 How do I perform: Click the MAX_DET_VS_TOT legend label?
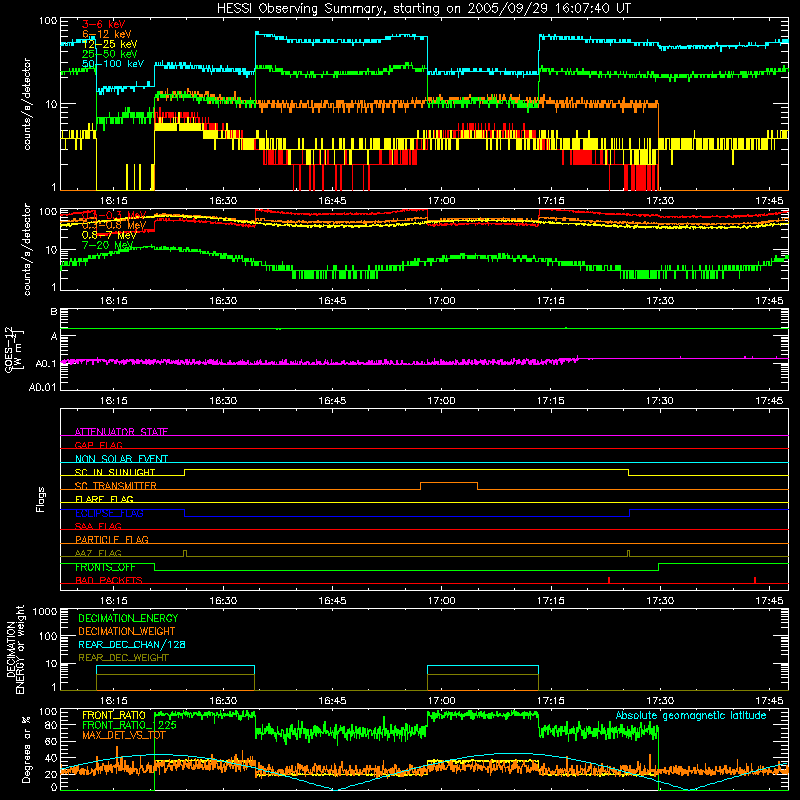click(x=123, y=735)
